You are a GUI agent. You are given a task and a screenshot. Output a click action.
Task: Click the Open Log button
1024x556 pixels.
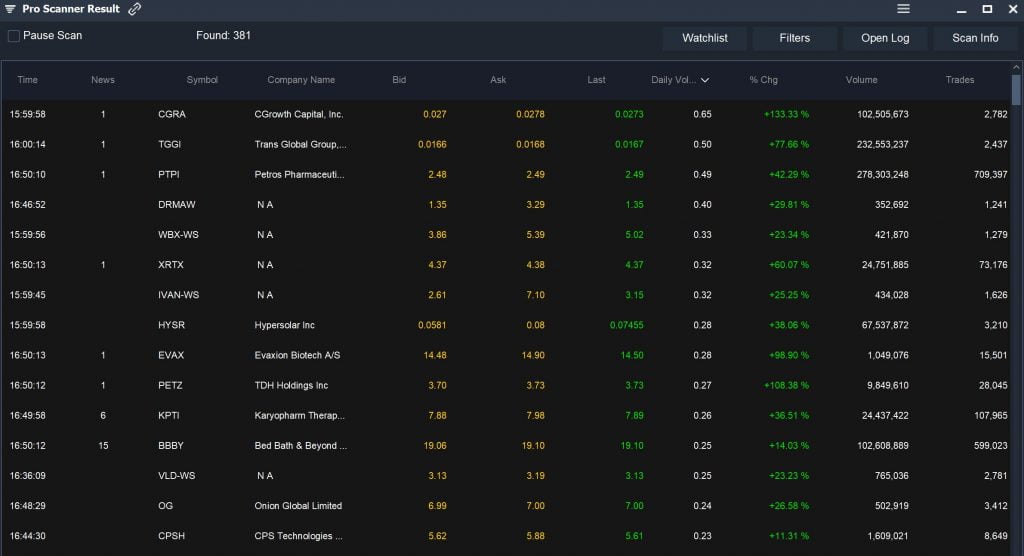click(x=885, y=38)
